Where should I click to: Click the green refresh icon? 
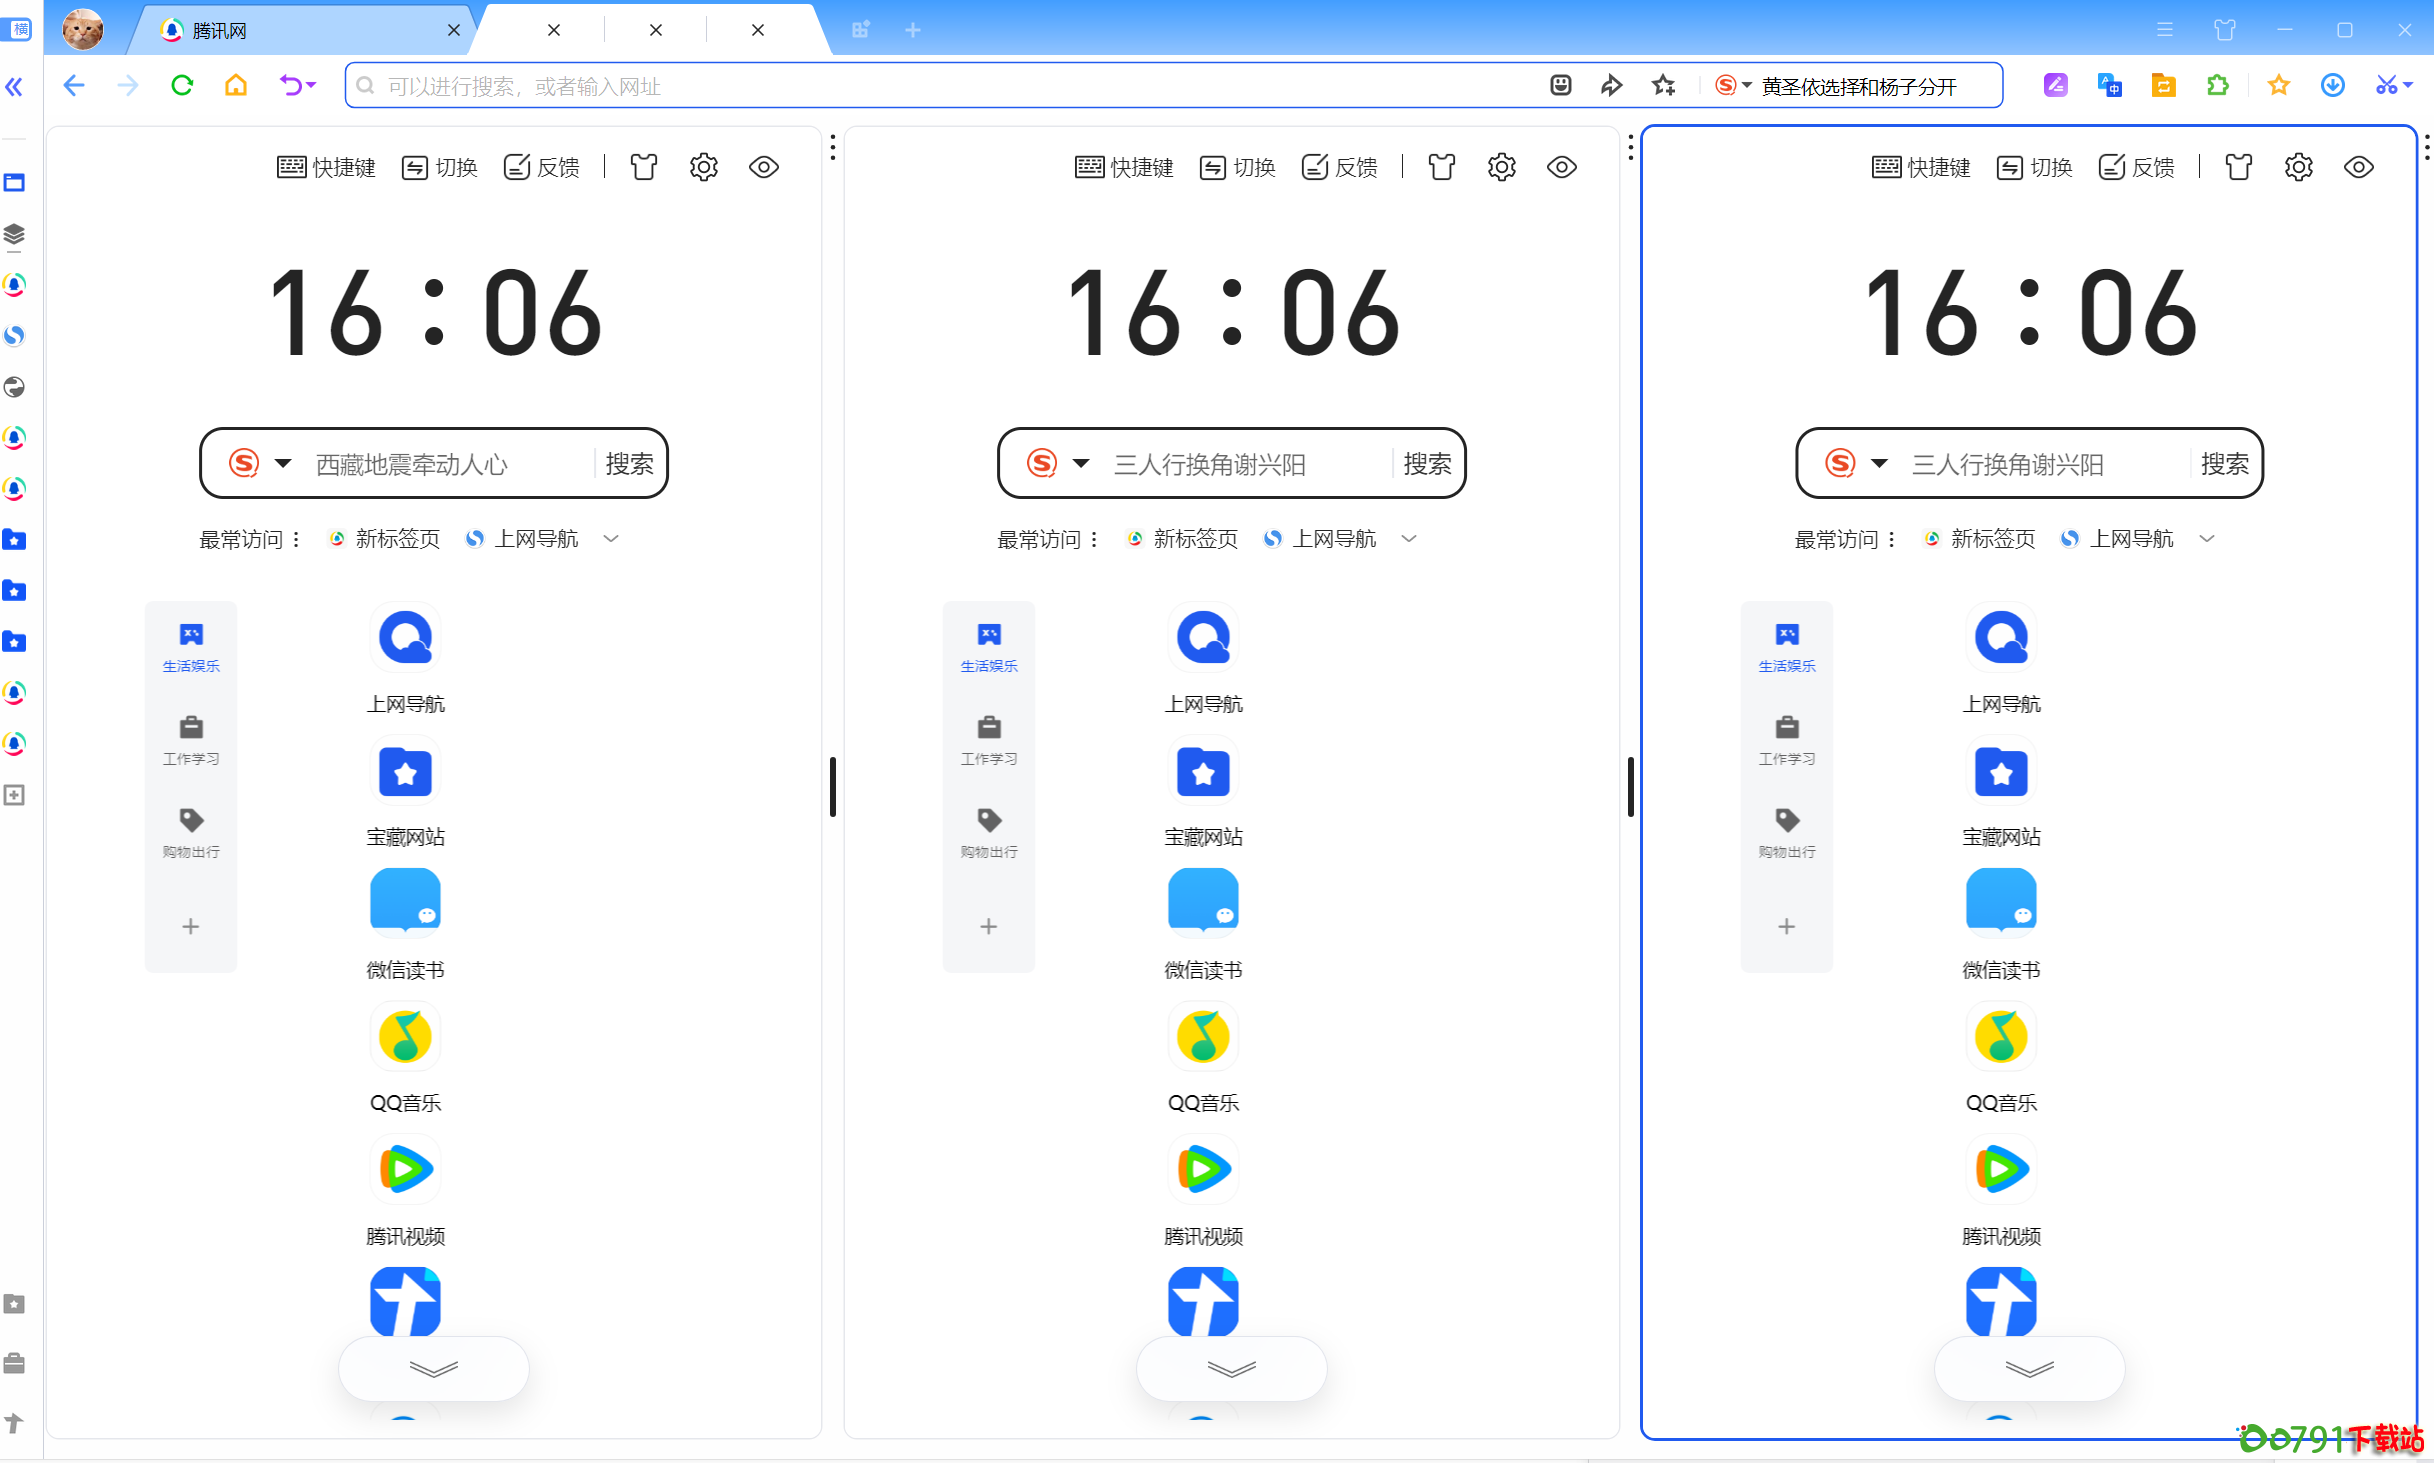click(182, 86)
